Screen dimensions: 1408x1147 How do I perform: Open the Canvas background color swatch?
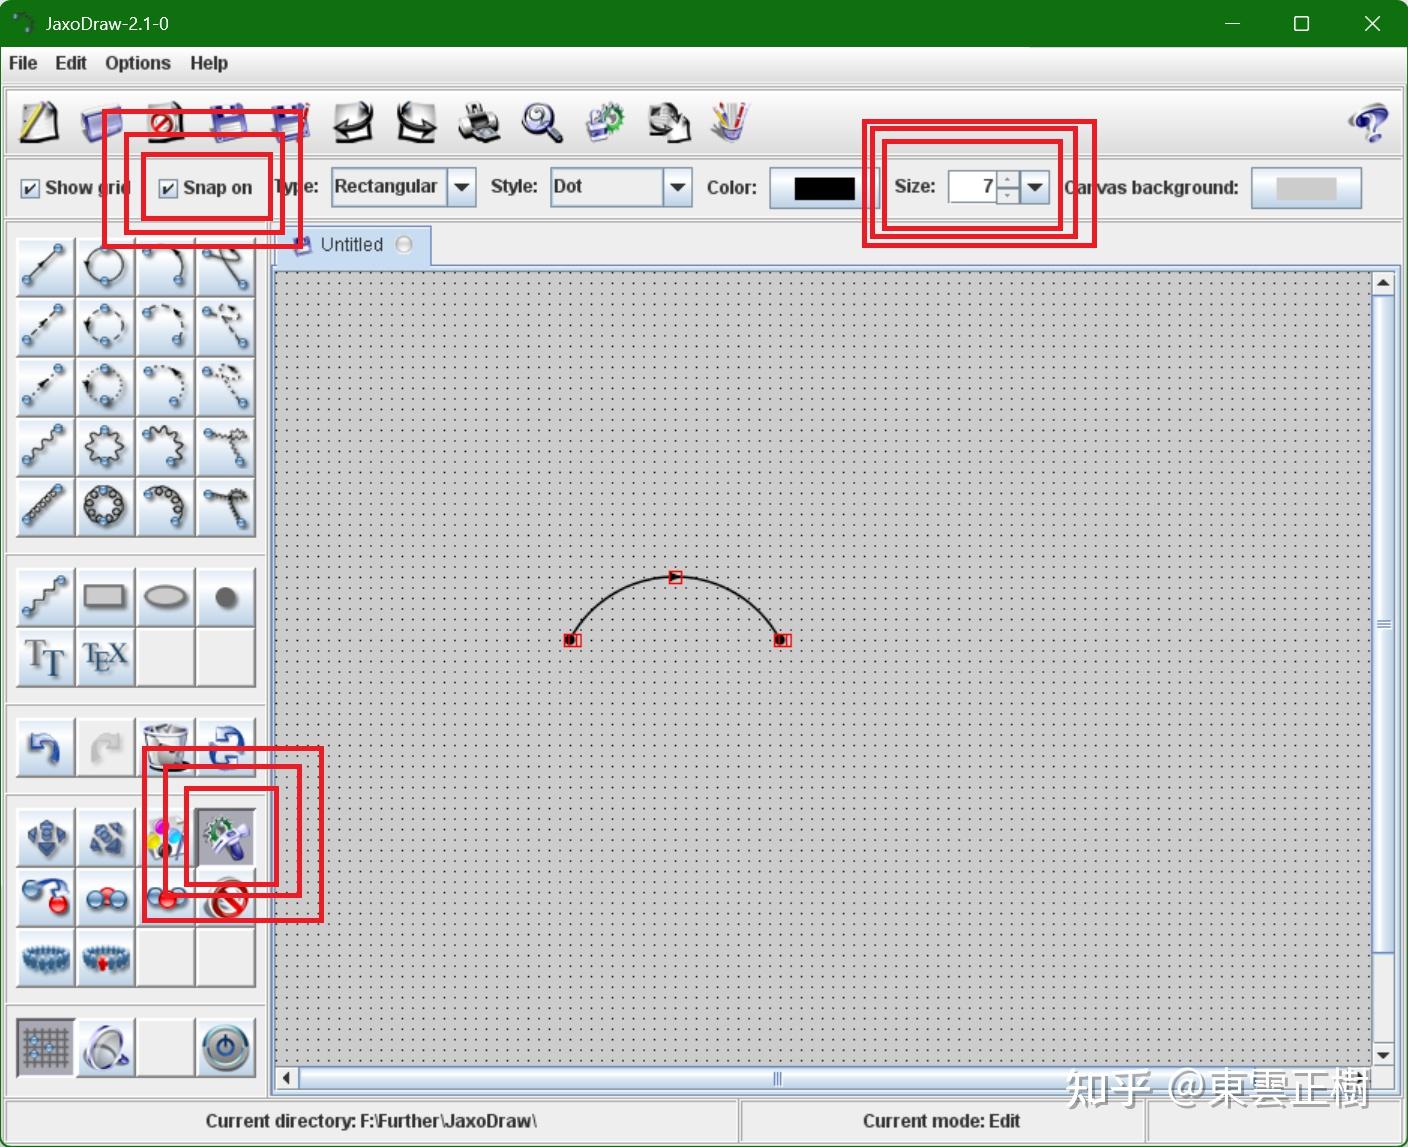pos(1306,188)
